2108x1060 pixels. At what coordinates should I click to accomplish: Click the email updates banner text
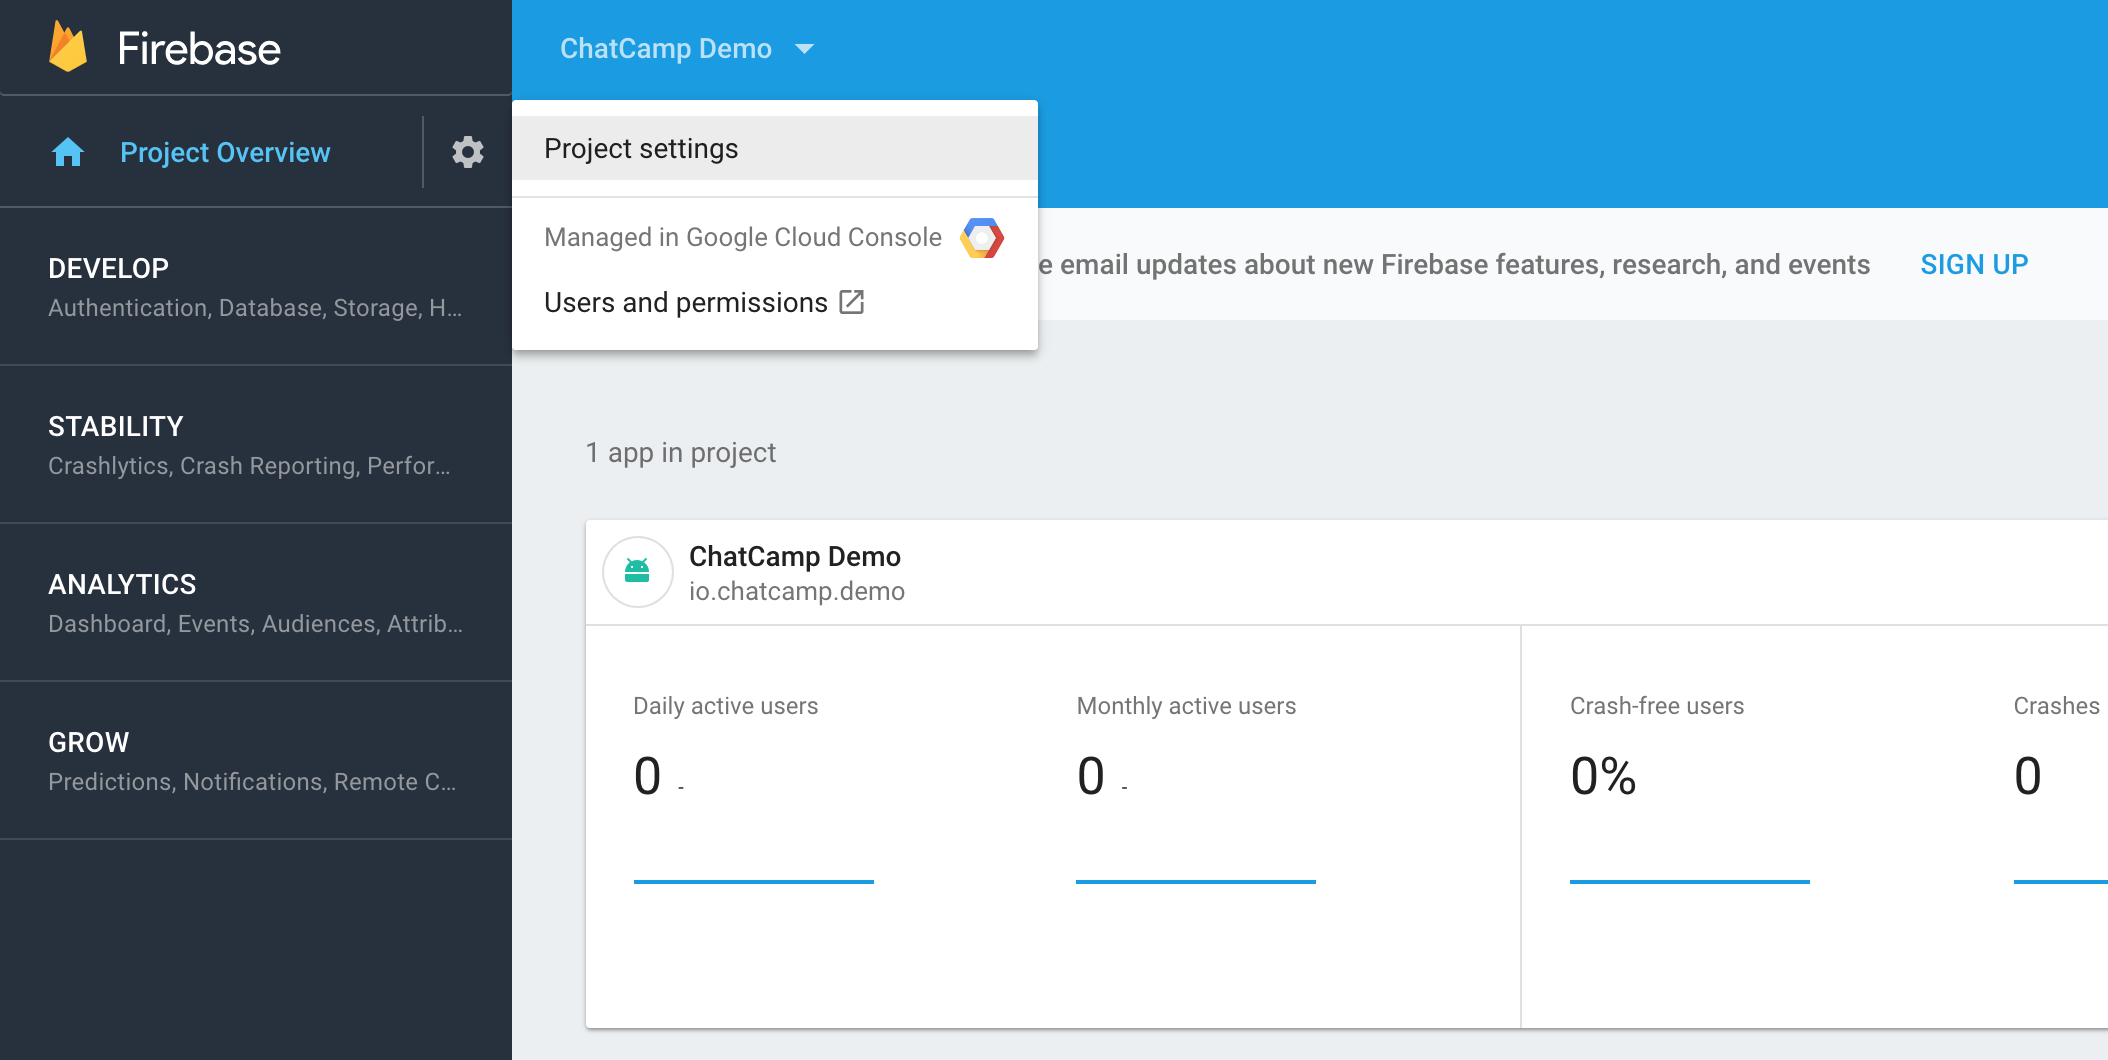(x=1455, y=264)
